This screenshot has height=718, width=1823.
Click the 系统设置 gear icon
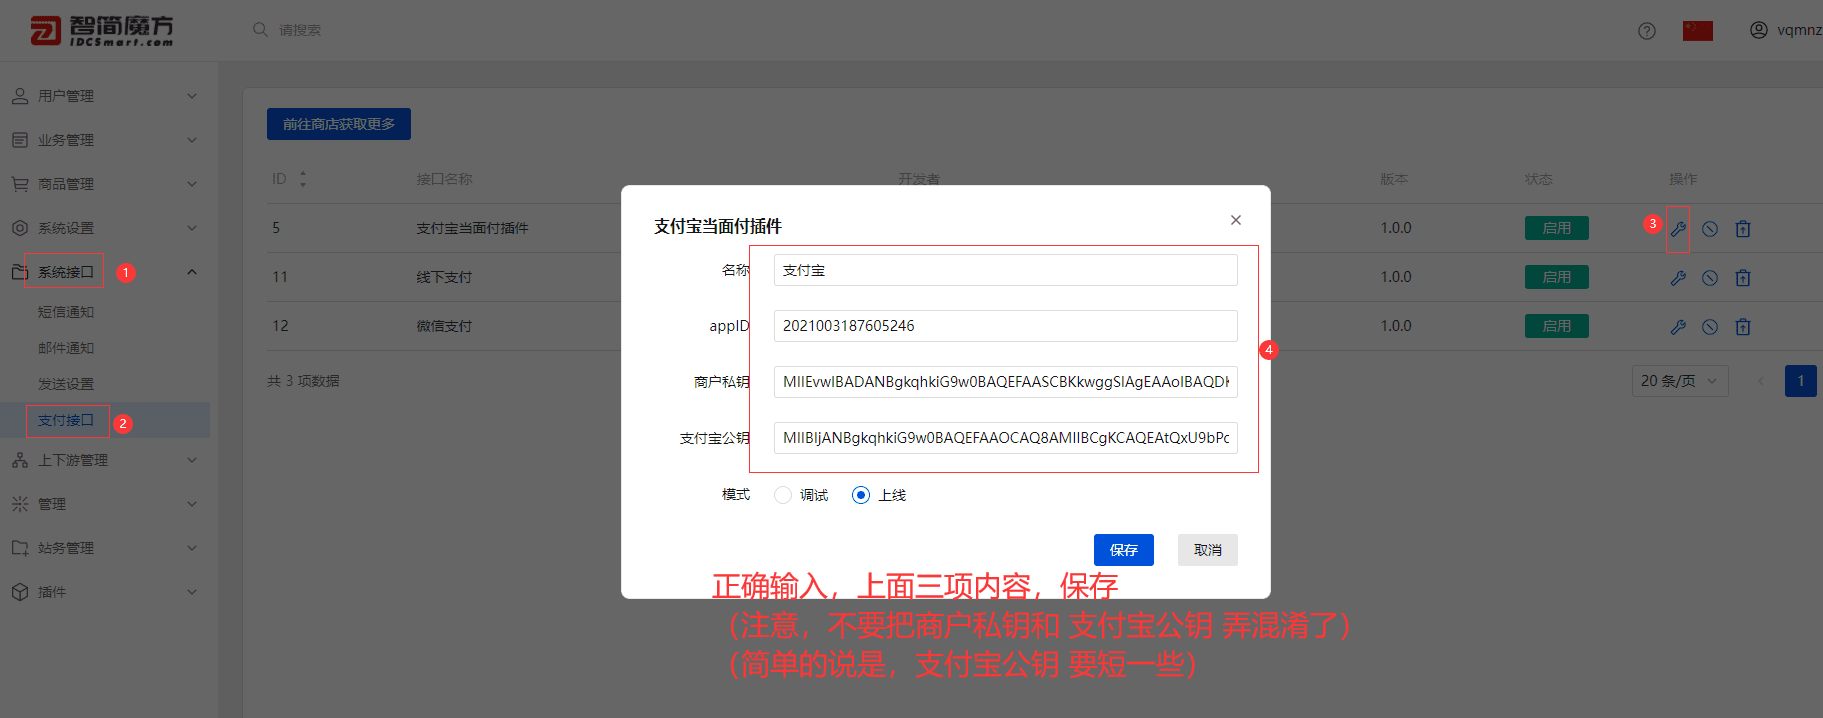point(20,228)
